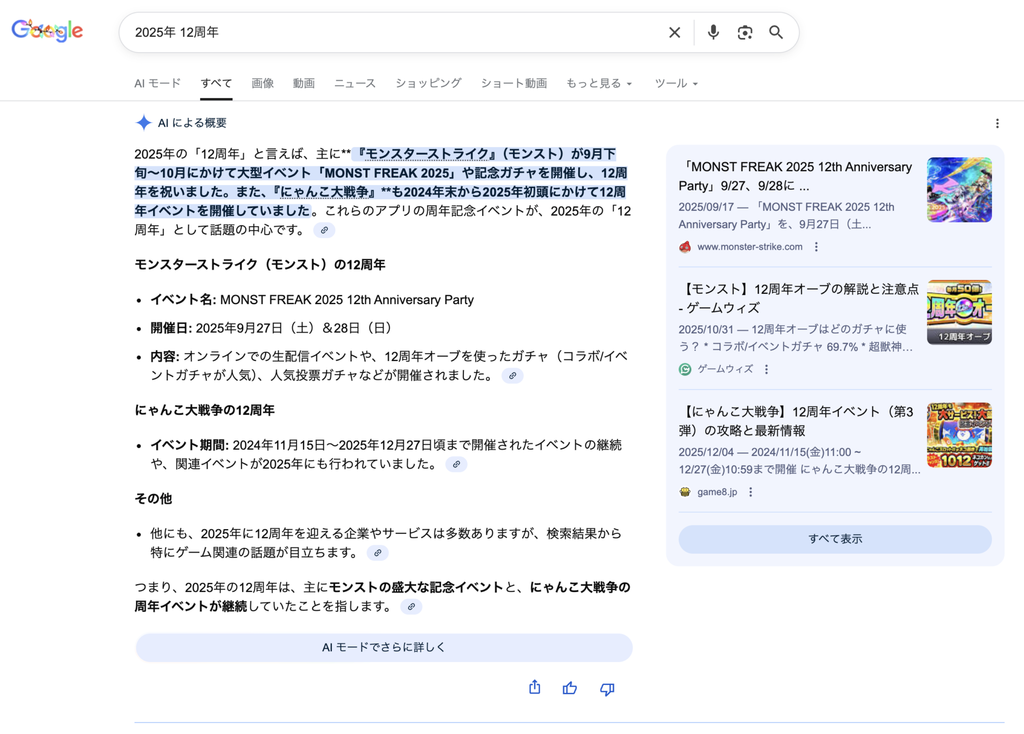Open the ツール dropdown
1024x734 pixels.
click(675, 84)
